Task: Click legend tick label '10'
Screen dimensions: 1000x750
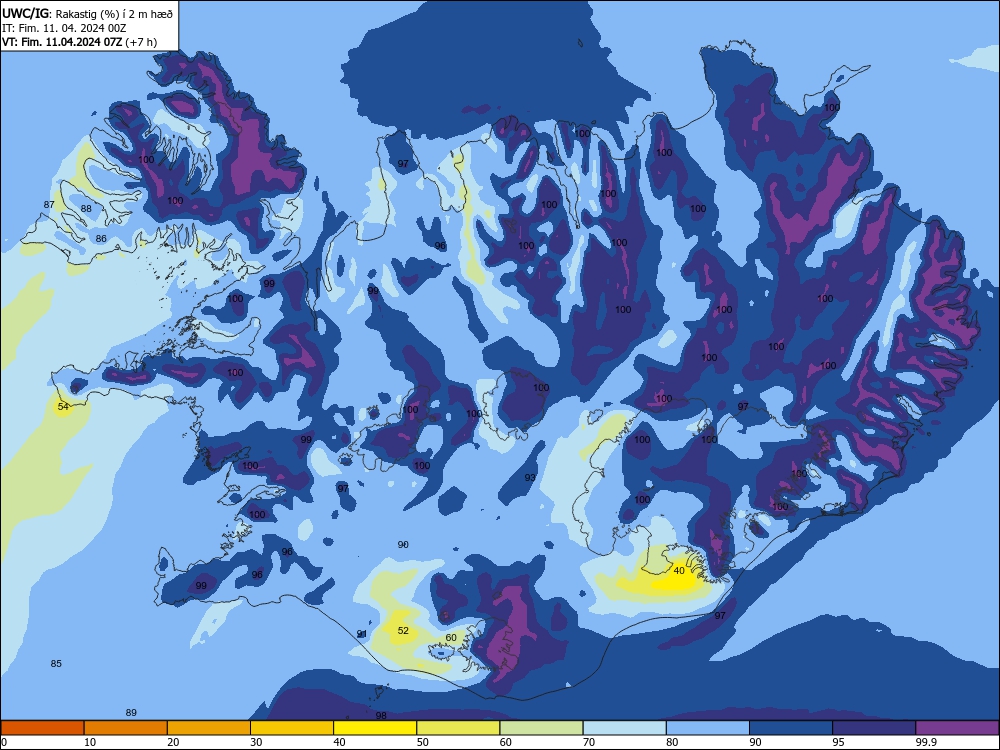Action: tap(90, 742)
